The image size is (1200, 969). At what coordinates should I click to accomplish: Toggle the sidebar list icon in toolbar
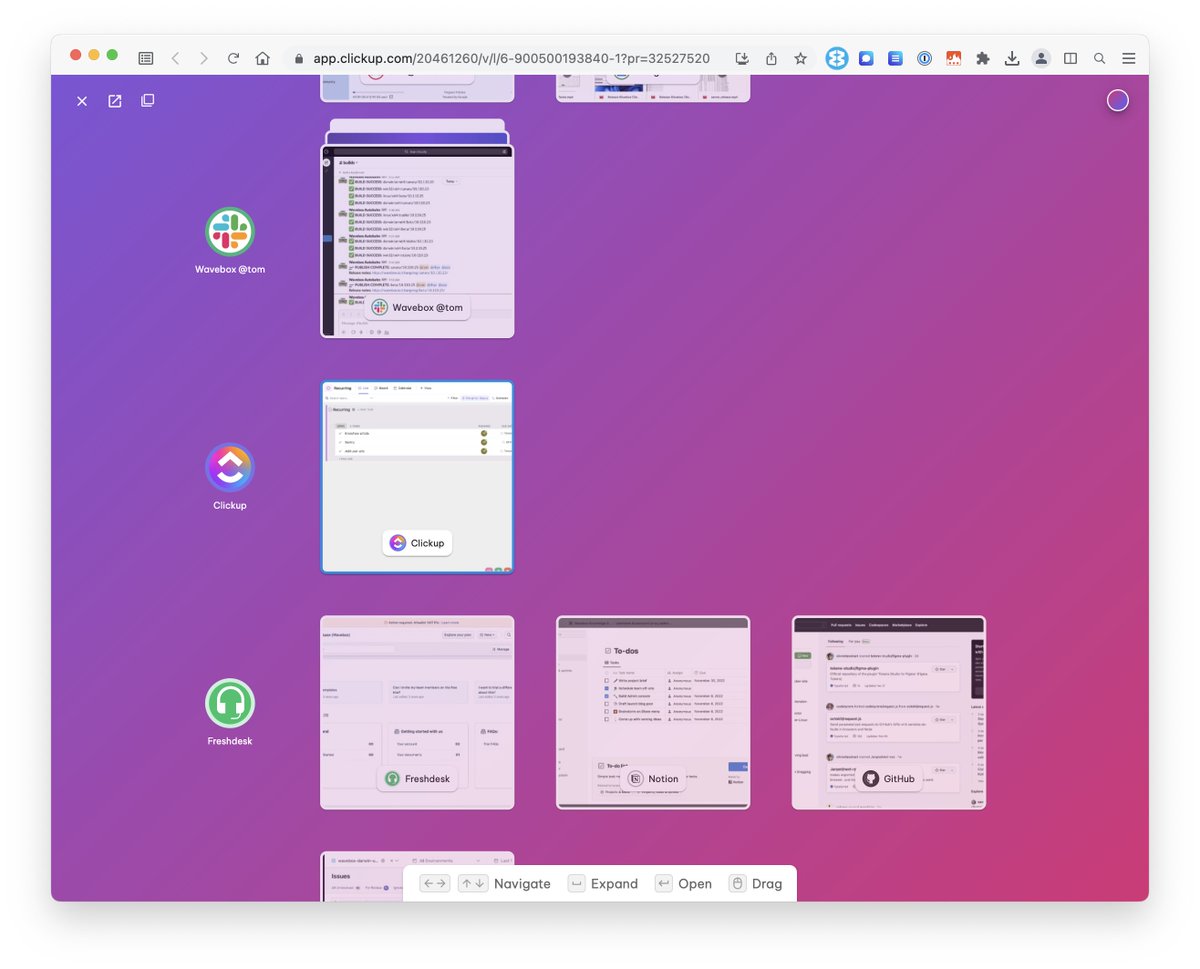pos(146,59)
